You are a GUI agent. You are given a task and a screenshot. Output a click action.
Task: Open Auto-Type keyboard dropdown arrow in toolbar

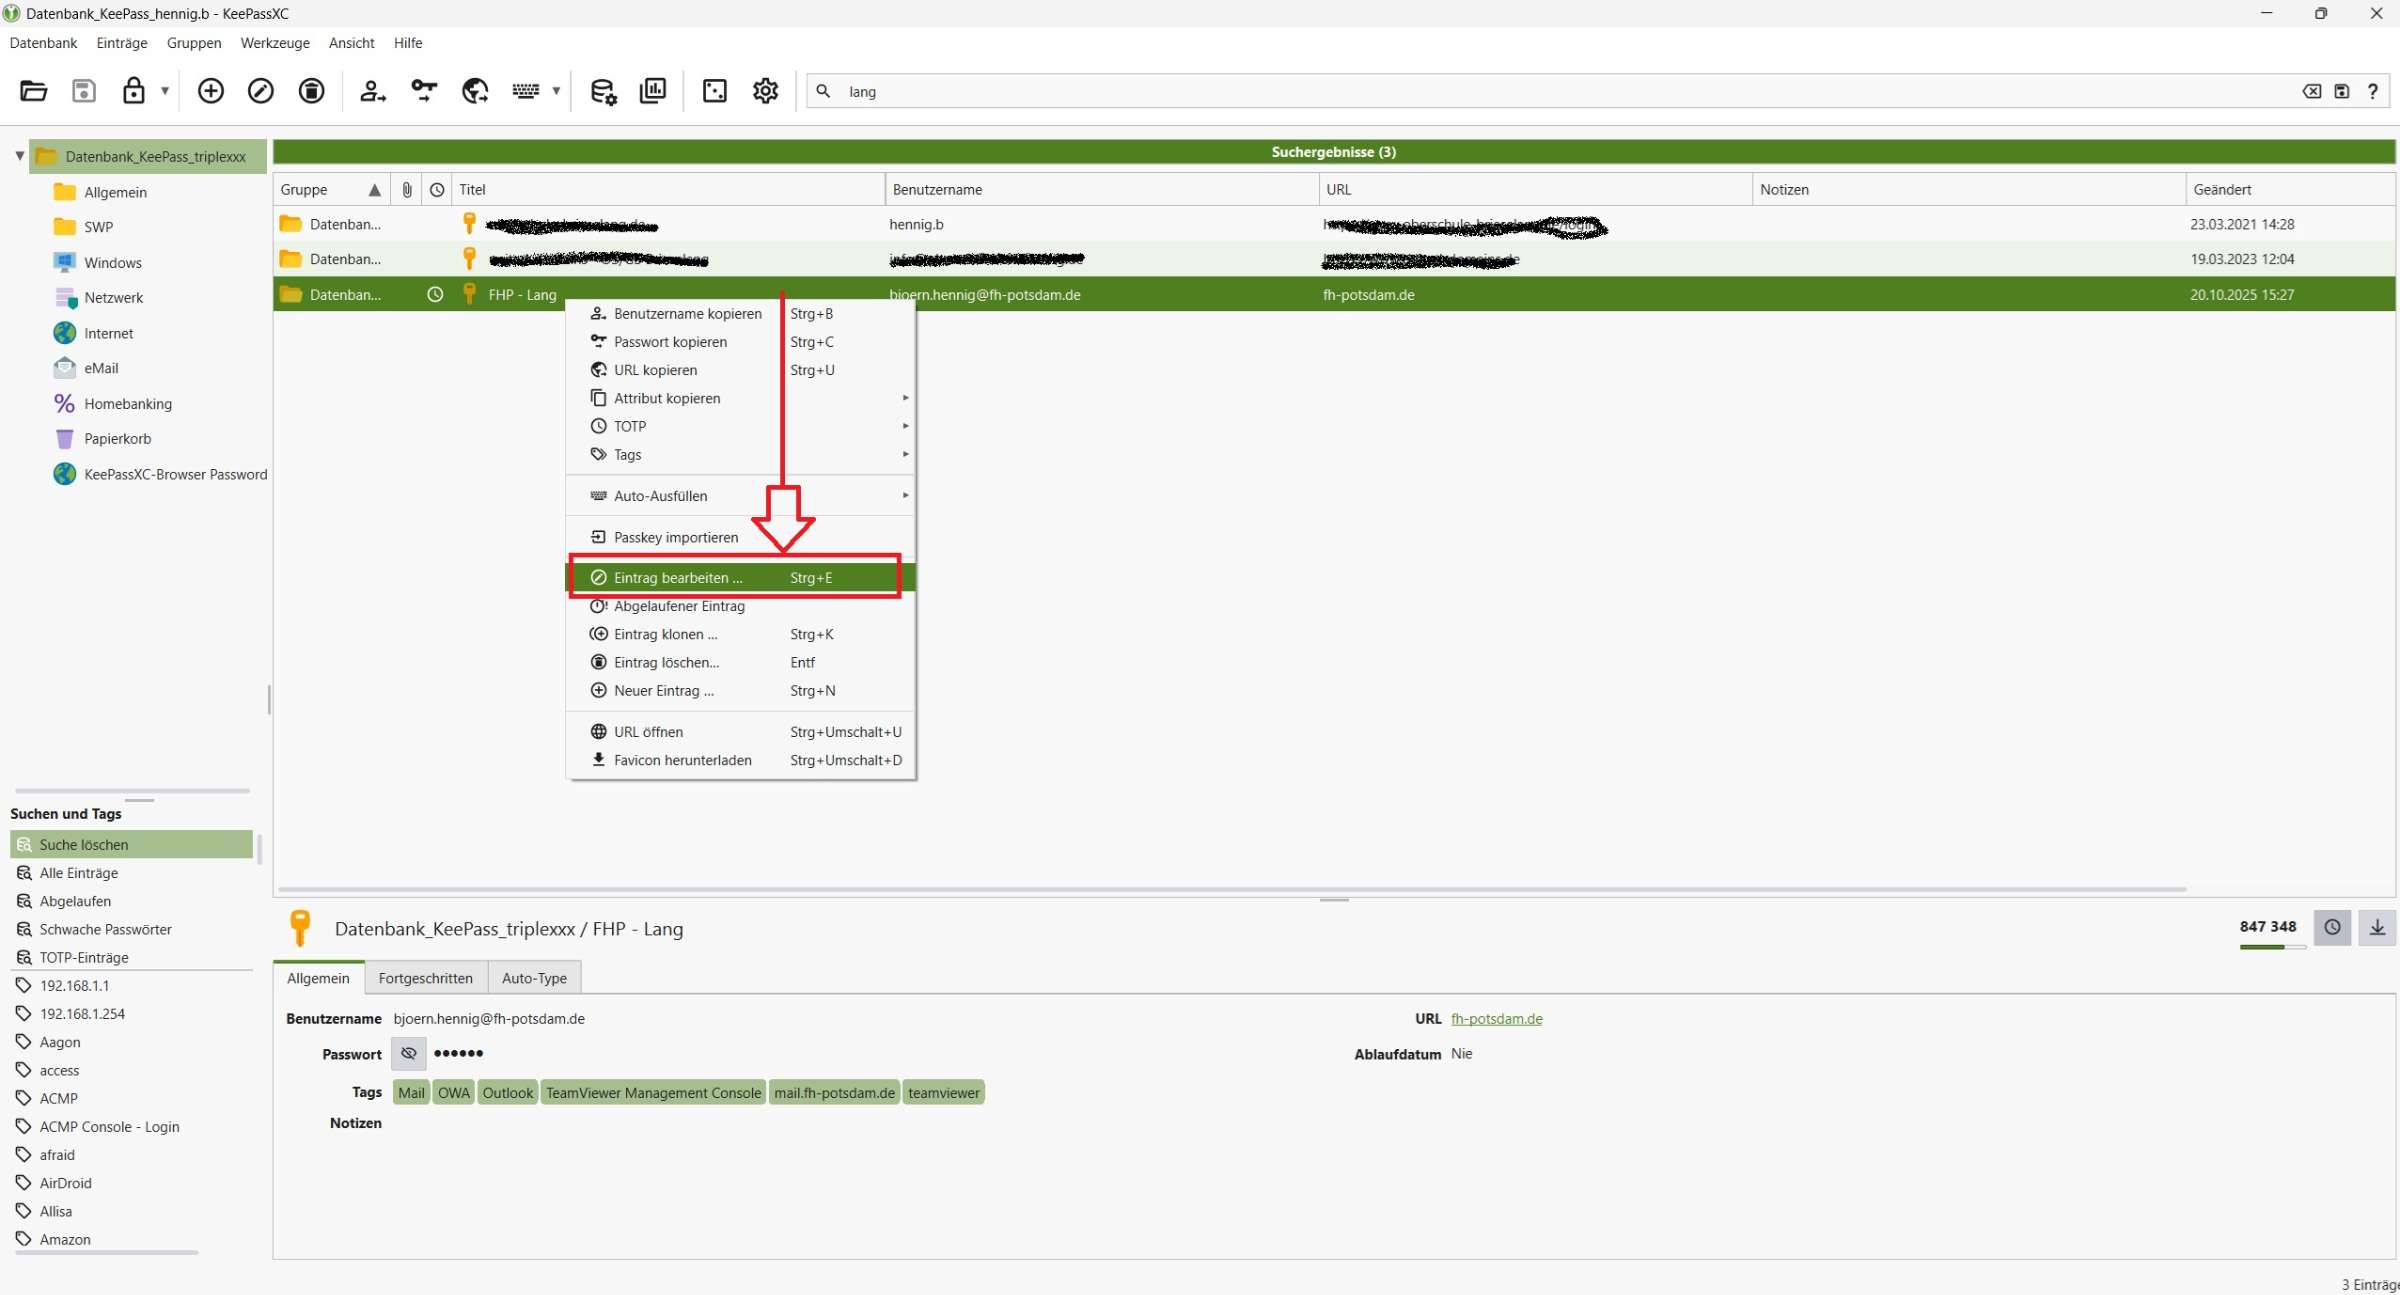click(x=556, y=91)
